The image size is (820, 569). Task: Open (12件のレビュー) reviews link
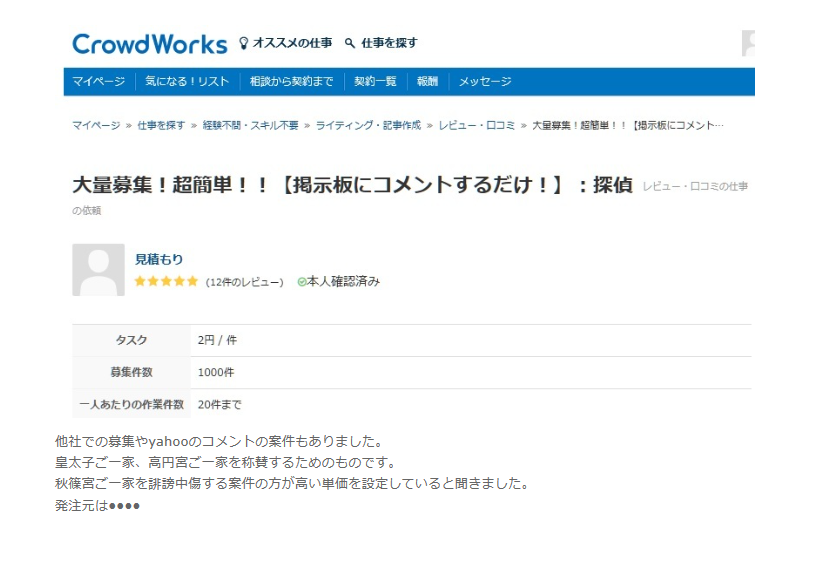click(x=244, y=282)
